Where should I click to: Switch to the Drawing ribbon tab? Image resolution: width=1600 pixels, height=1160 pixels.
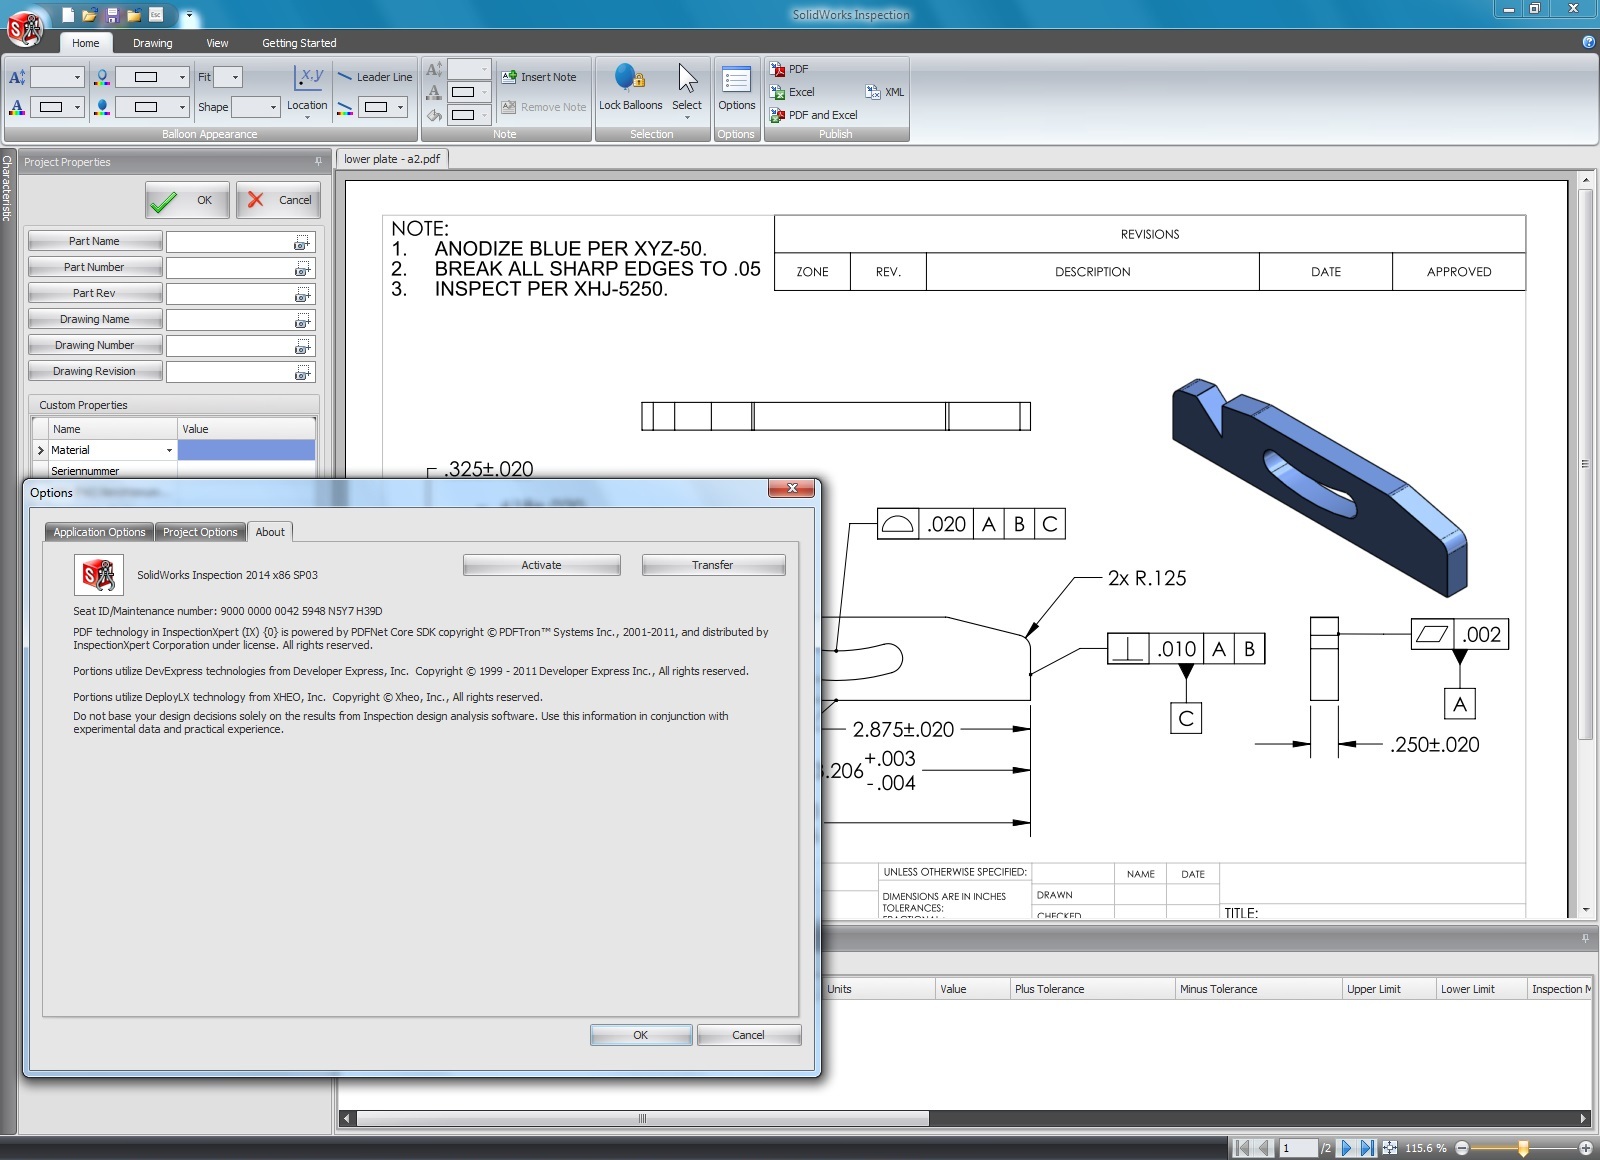click(x=153, y=43)
